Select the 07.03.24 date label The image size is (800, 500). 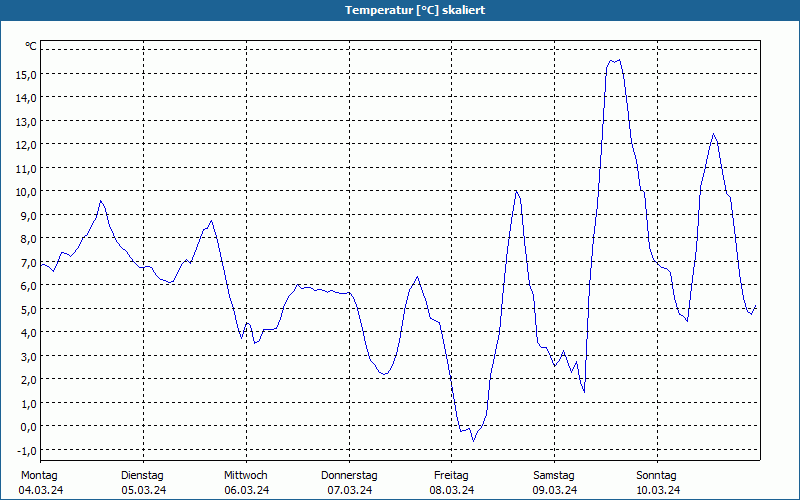click(x=349, y=490)
